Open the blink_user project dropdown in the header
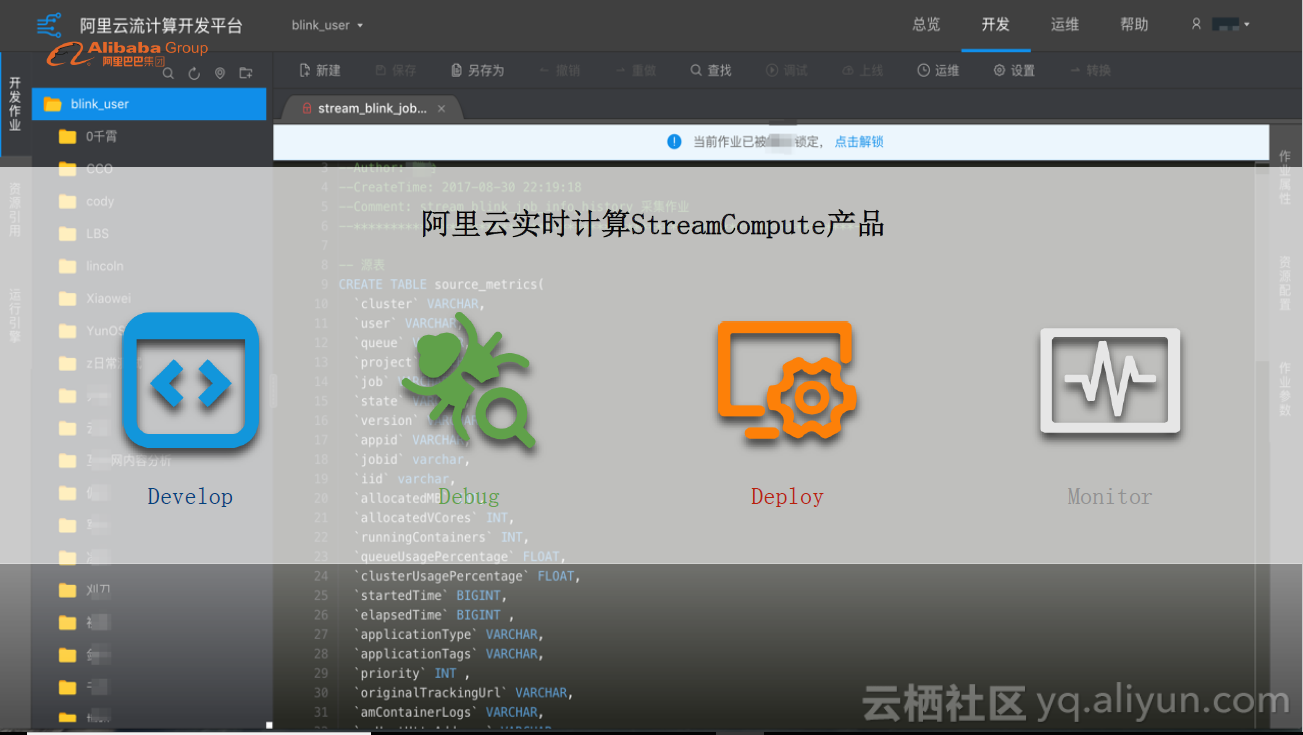This screenshot has height=735, width=1303. (x=327, y=25)
